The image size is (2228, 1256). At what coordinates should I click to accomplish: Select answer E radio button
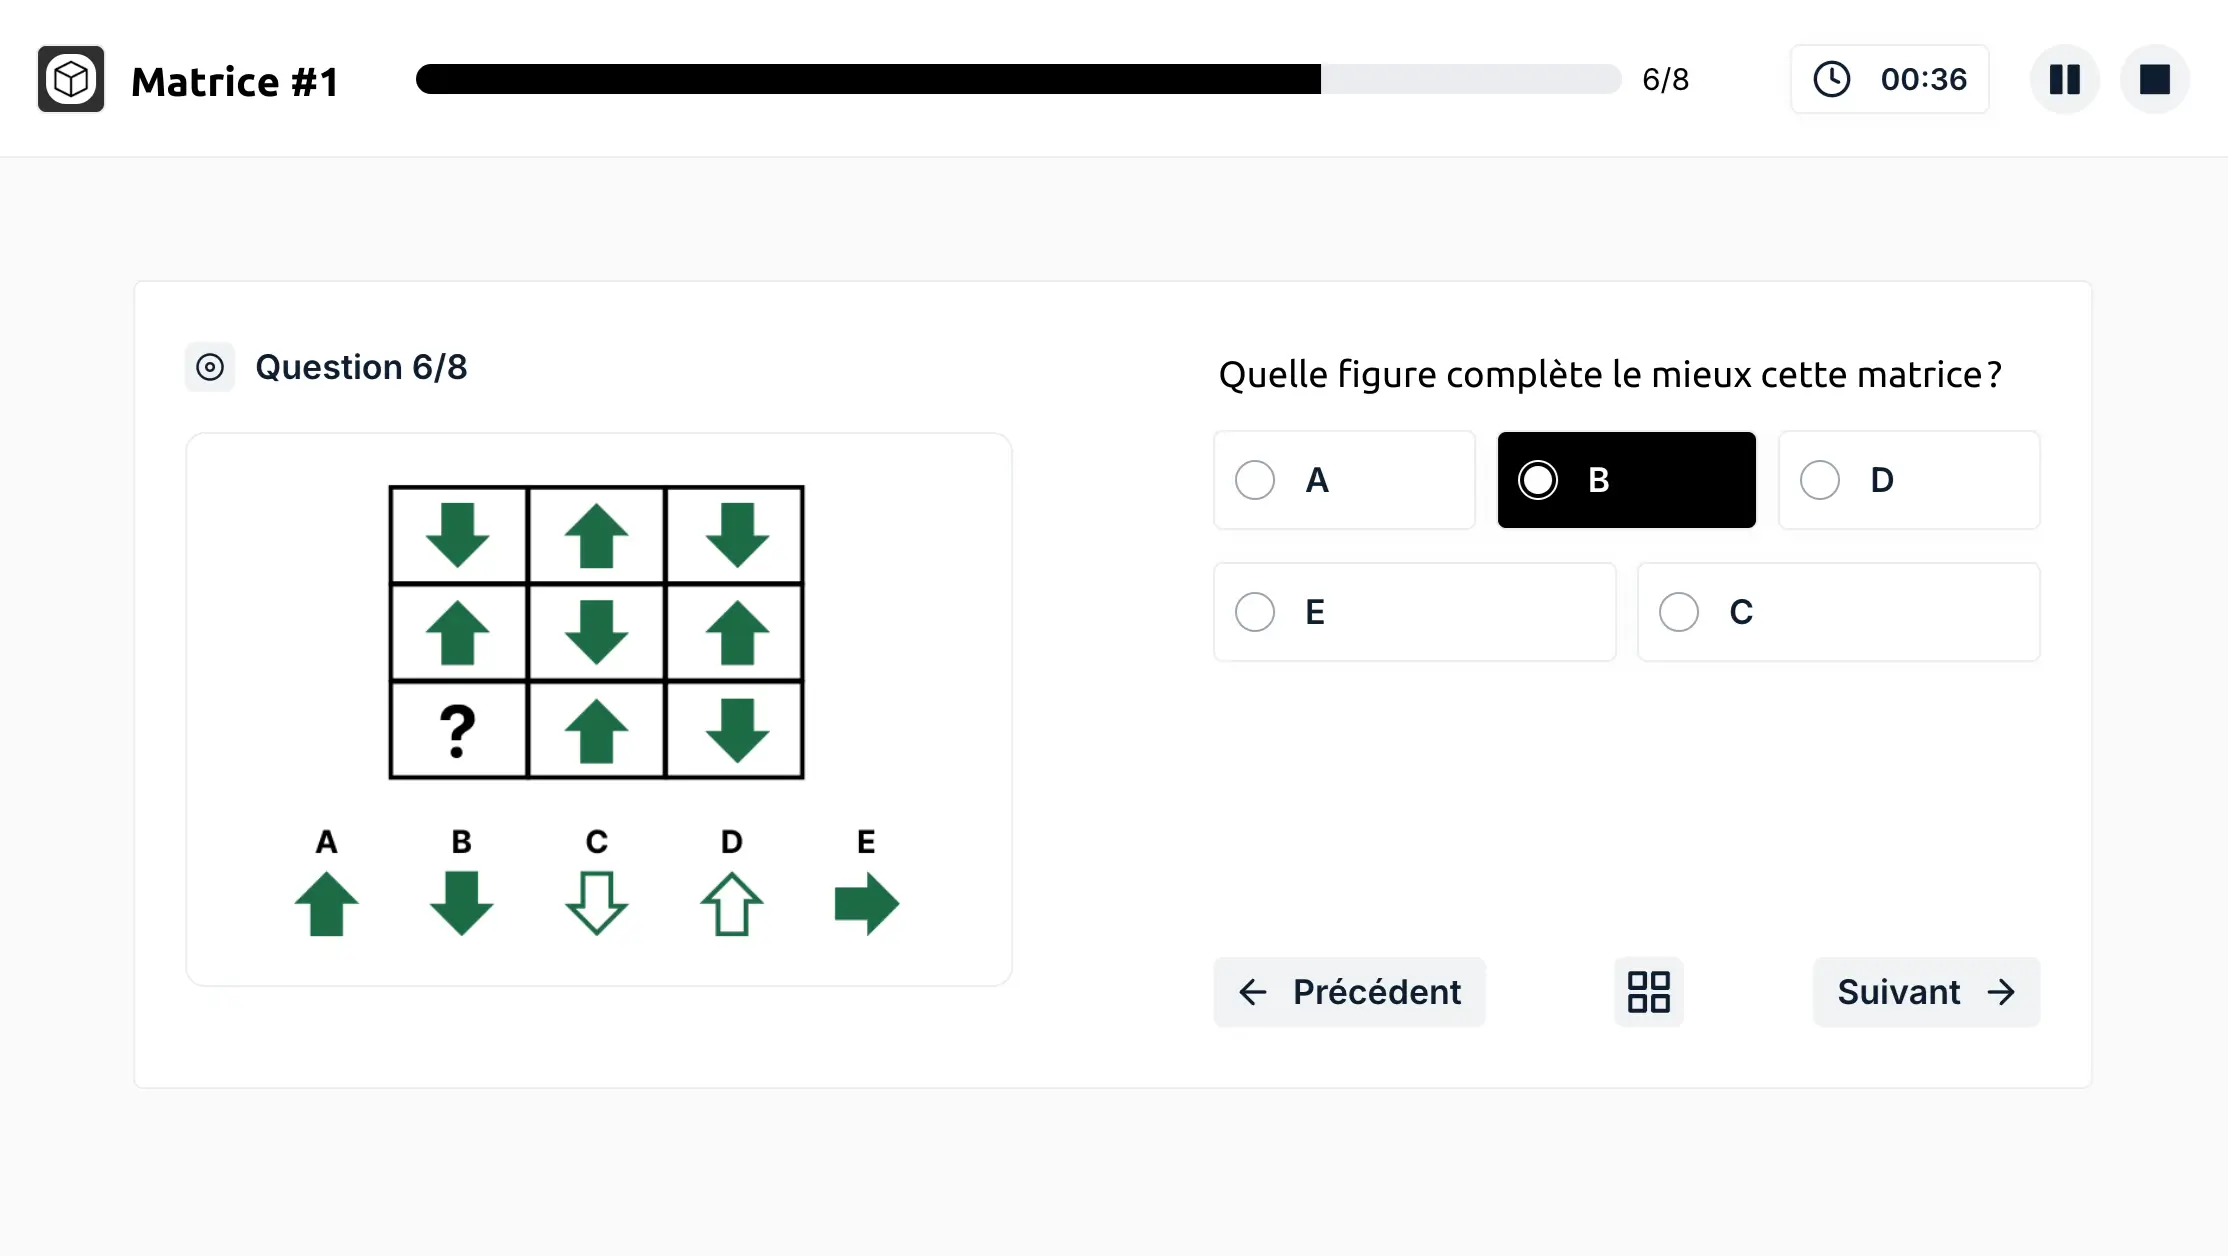pos(1254,612)
